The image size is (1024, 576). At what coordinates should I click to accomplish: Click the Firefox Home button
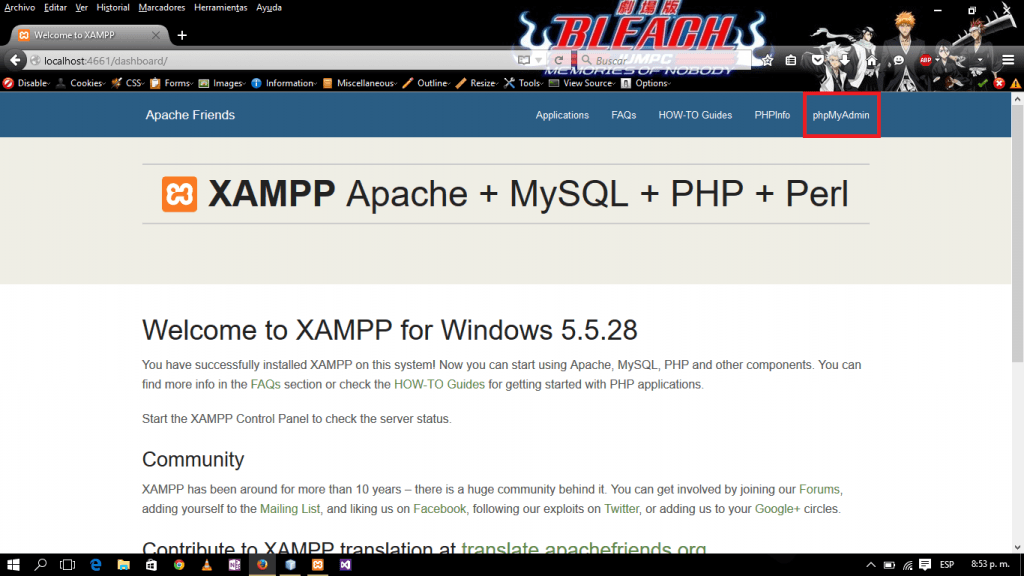point(872,60)
